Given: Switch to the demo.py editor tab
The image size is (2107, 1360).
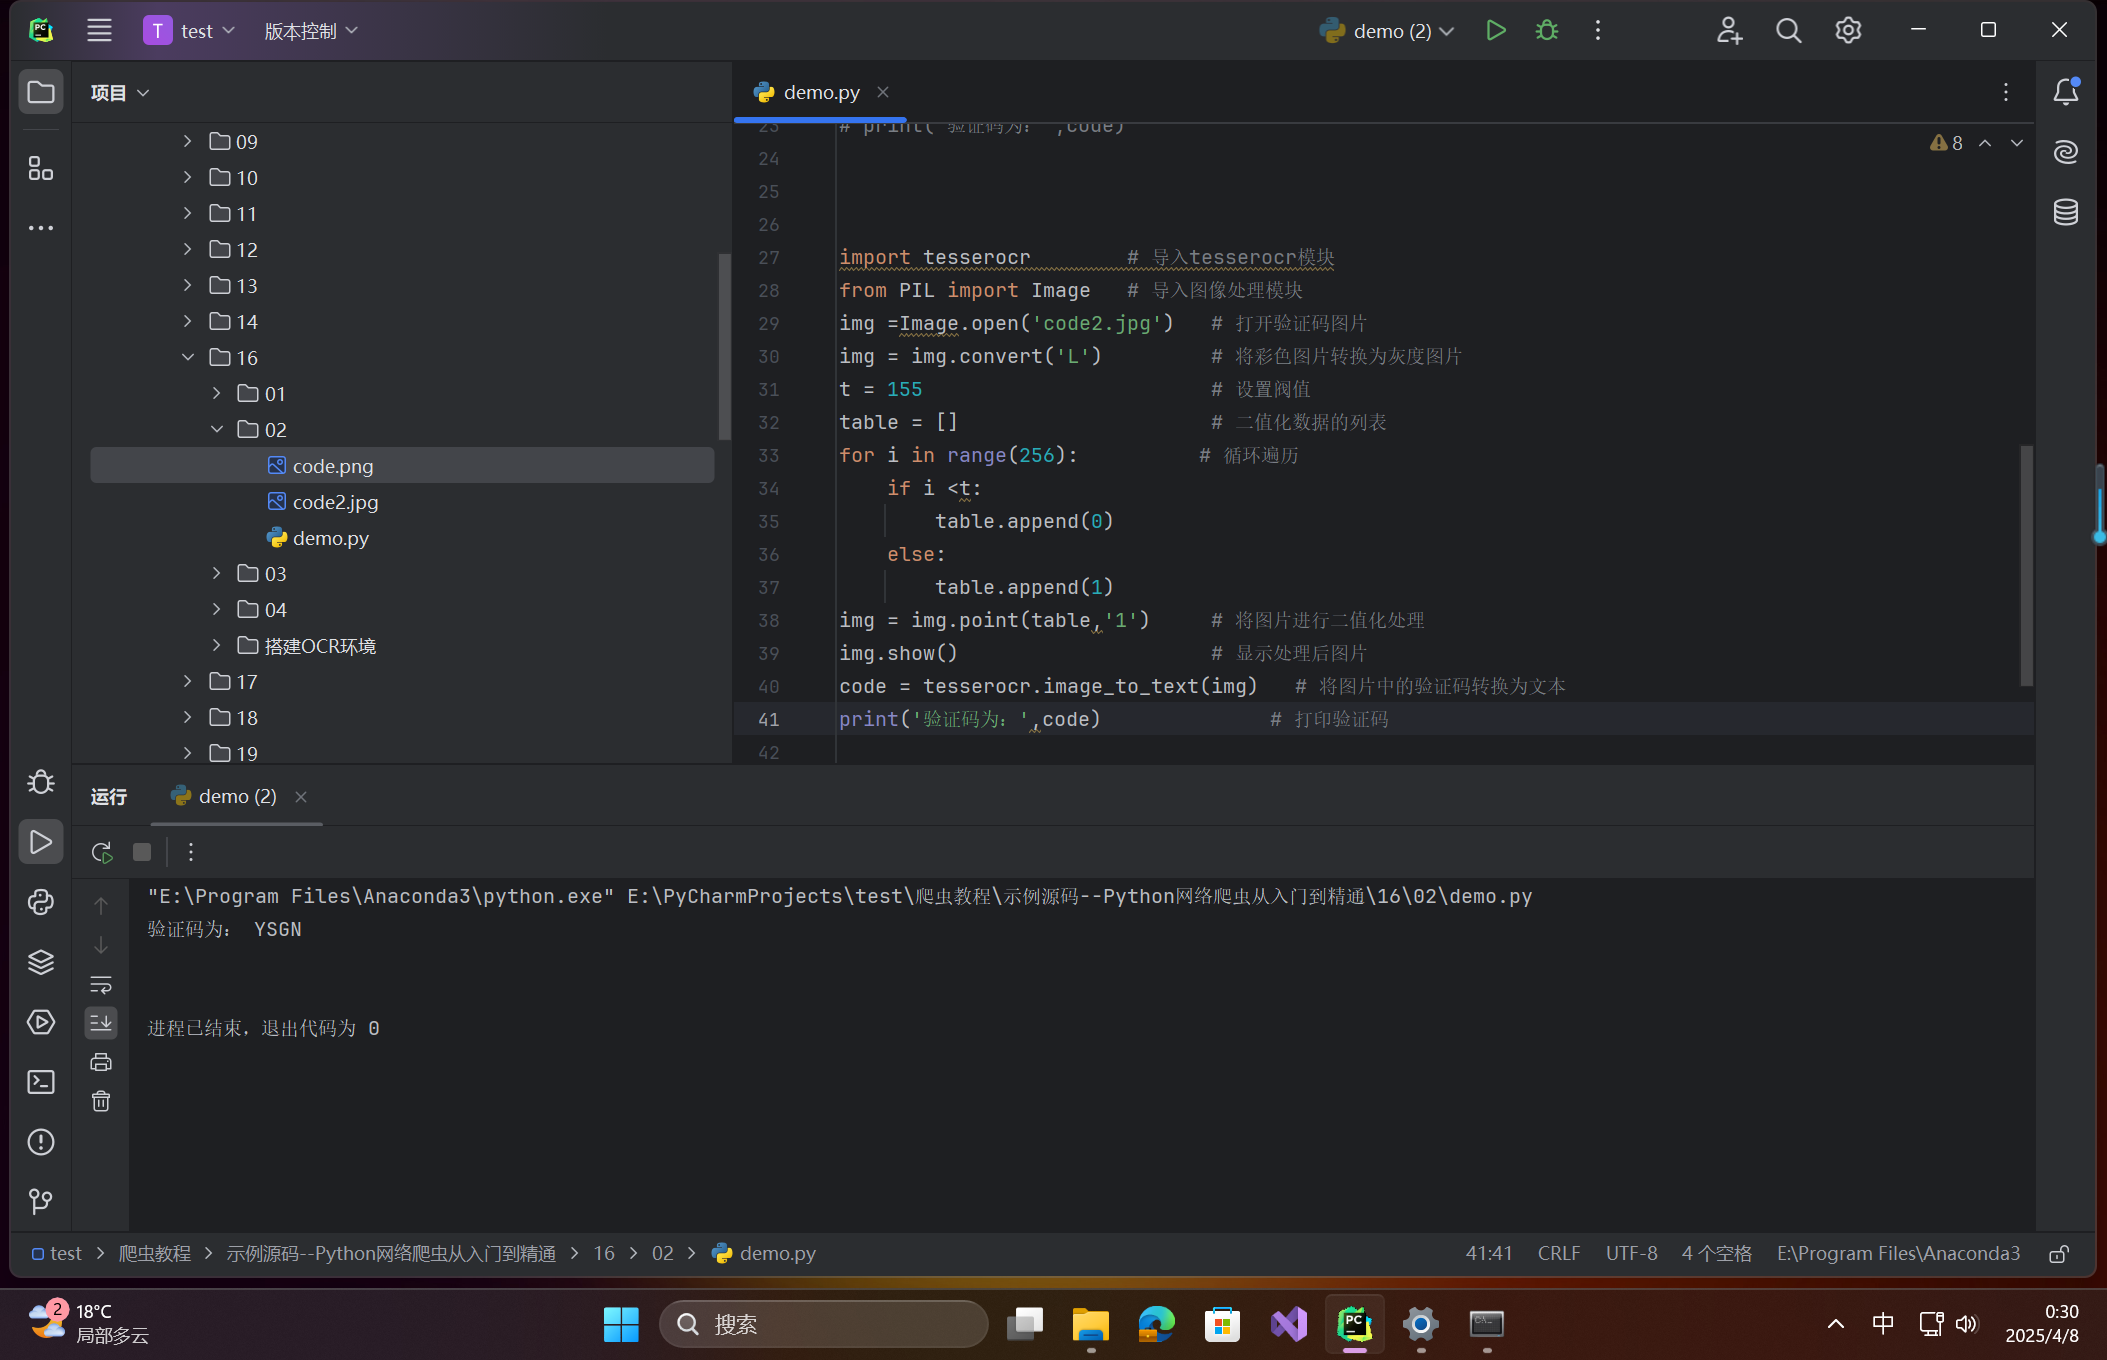Looking at the screenshot, I should 820,92.
